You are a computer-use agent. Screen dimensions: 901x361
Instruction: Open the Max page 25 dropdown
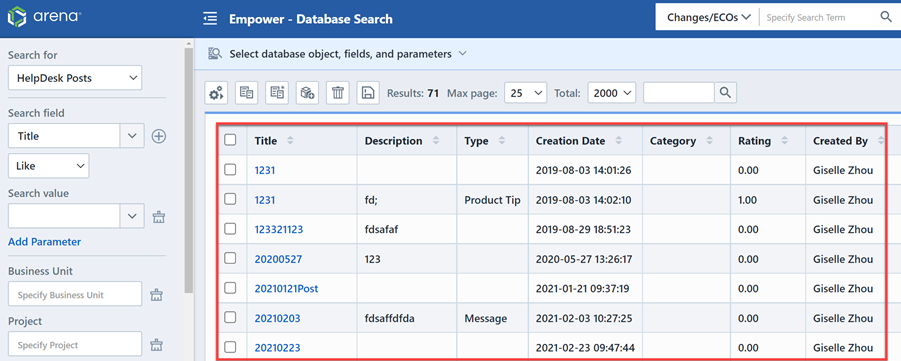525,93
